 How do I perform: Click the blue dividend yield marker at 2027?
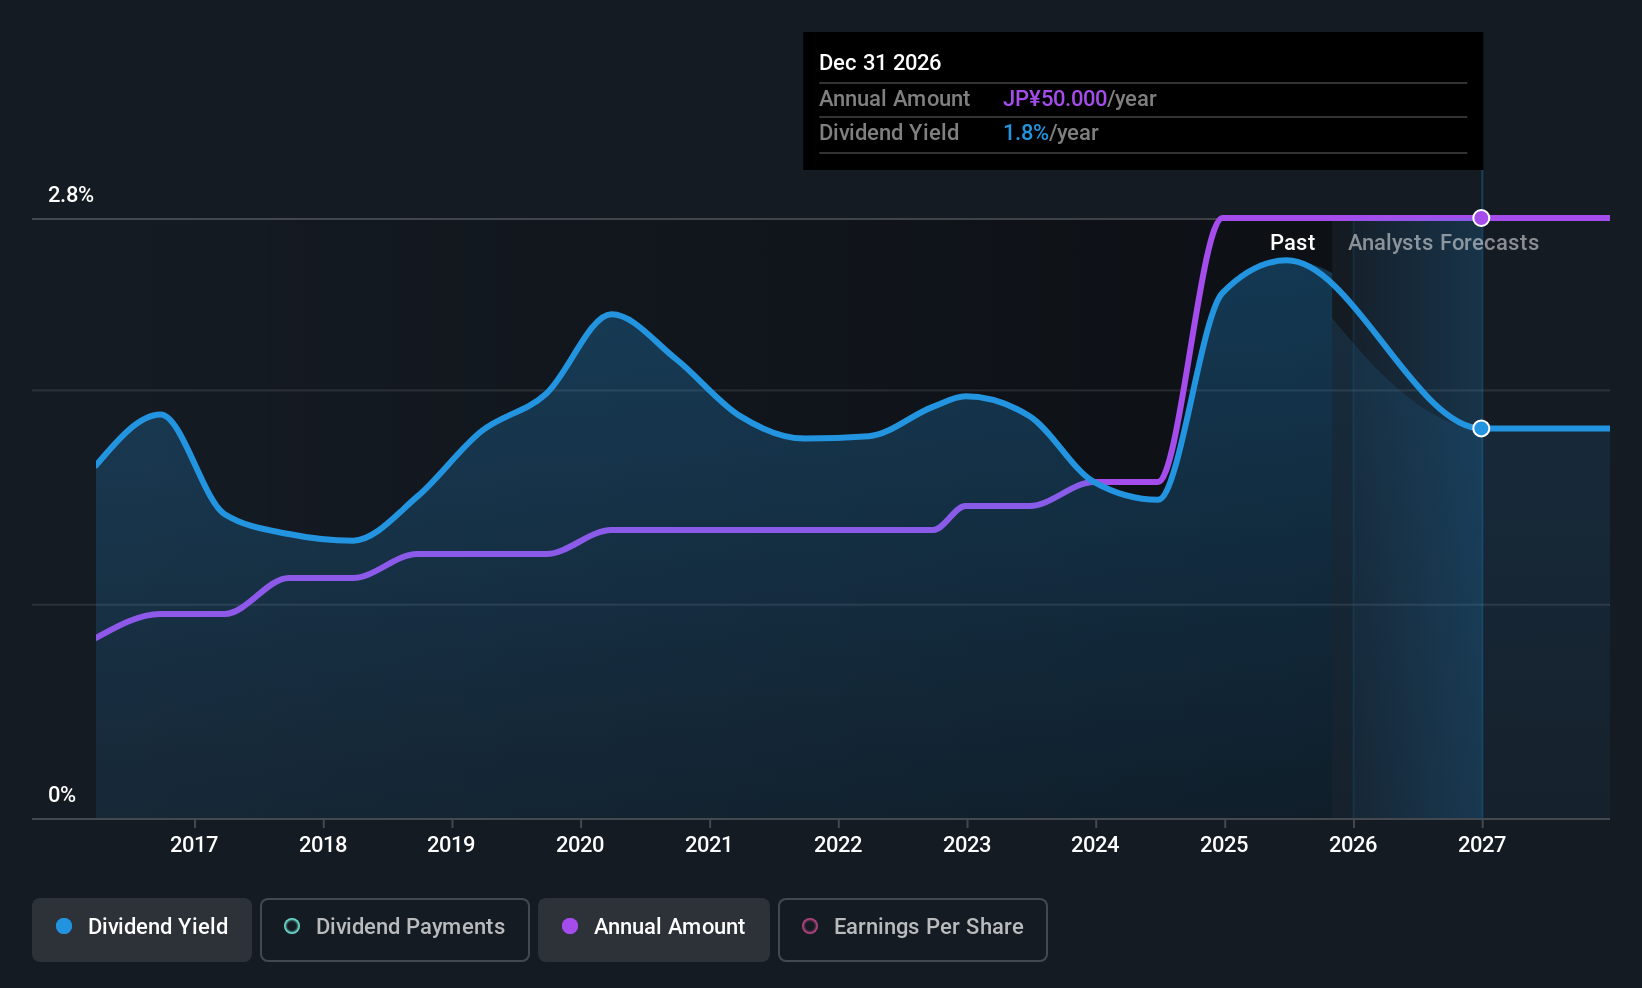click(x=1481, y=428)
